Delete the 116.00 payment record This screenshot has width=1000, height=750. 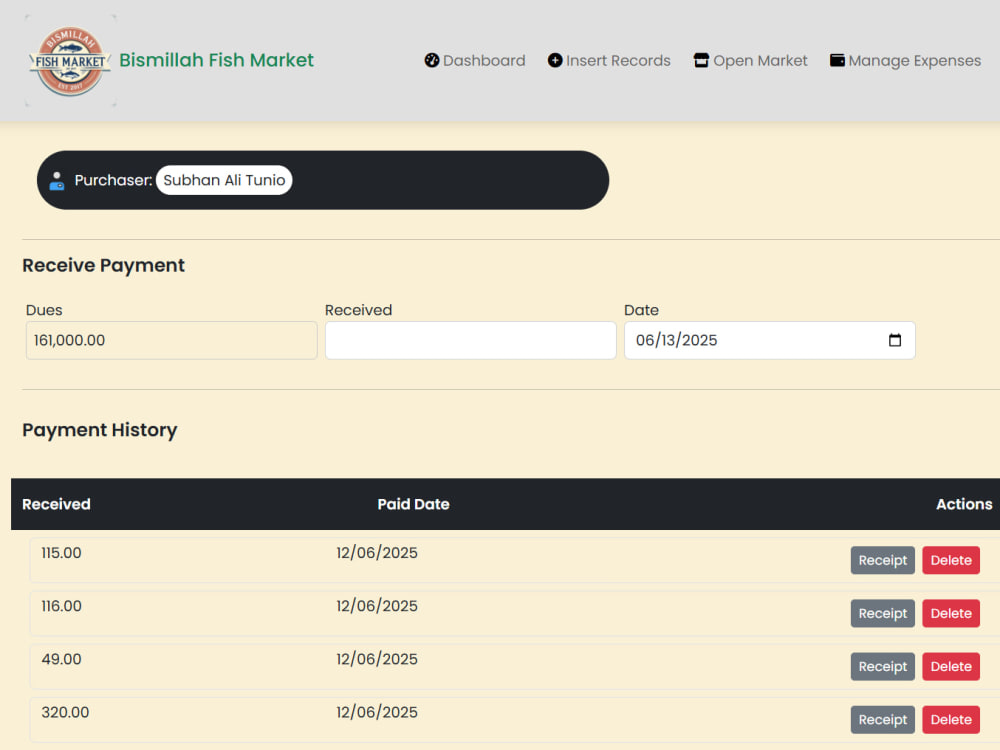(951, 613)
